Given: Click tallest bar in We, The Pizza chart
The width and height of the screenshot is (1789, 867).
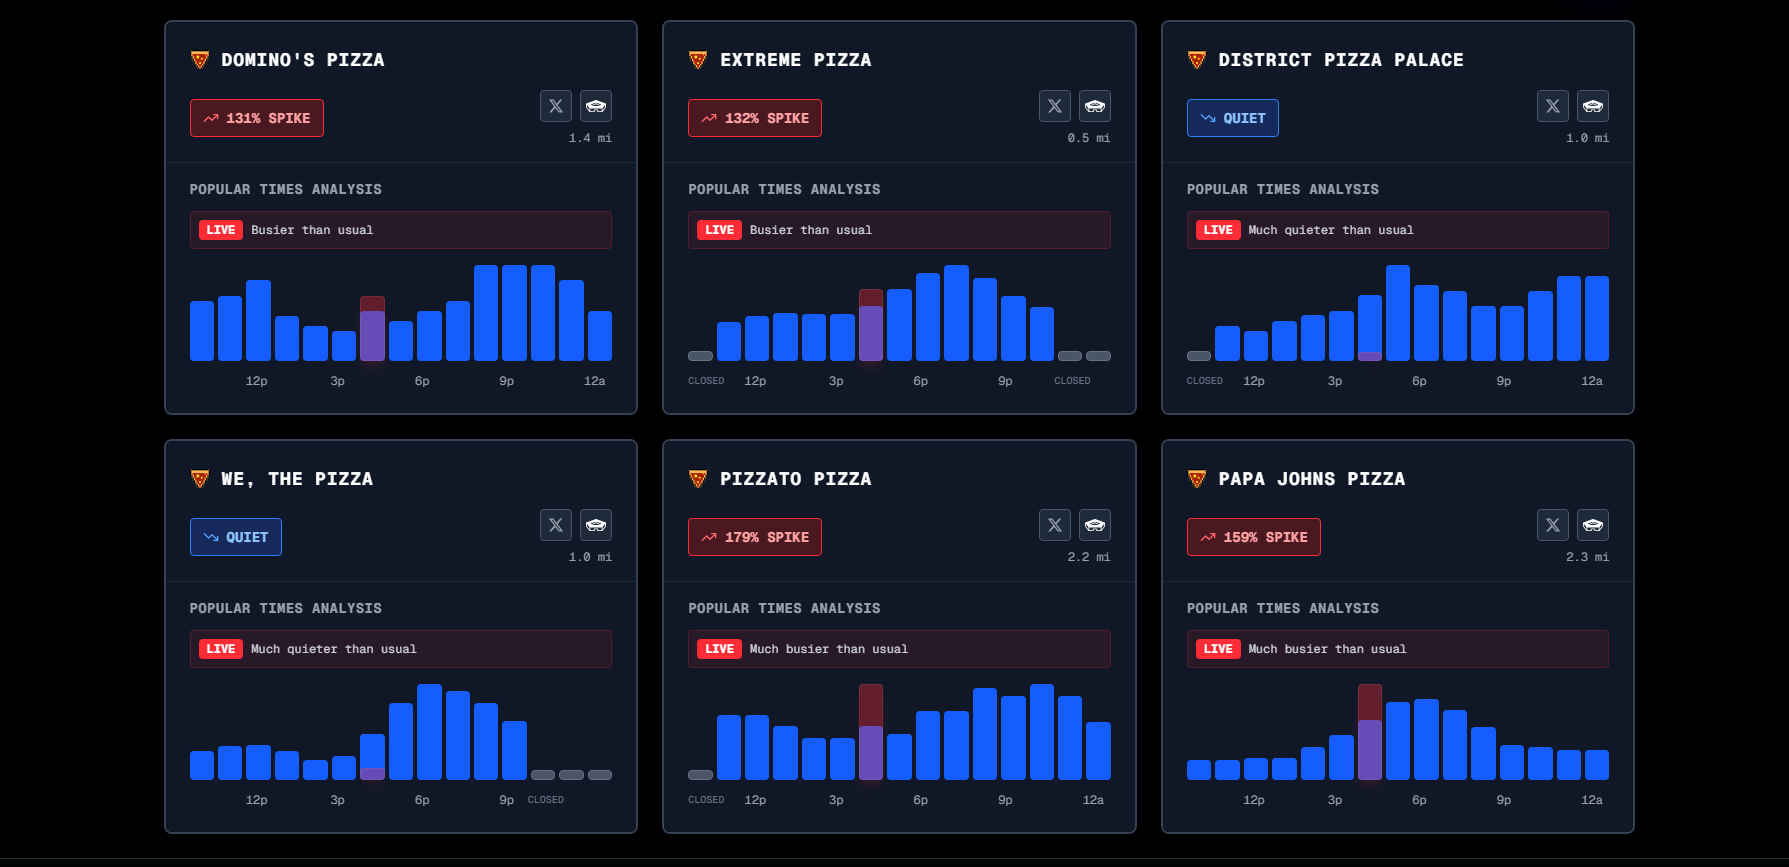Looking at the screenshot, I should pos(430,732).
